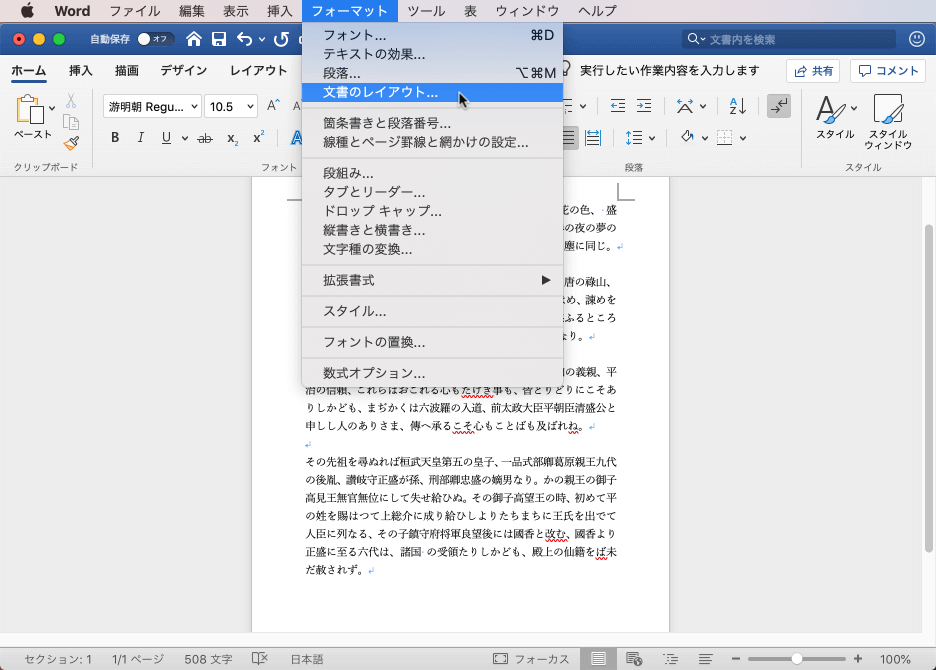Click the zoom slider in status bar
Viewport: 936px width, 670px height.
click(x=796, y=659)
